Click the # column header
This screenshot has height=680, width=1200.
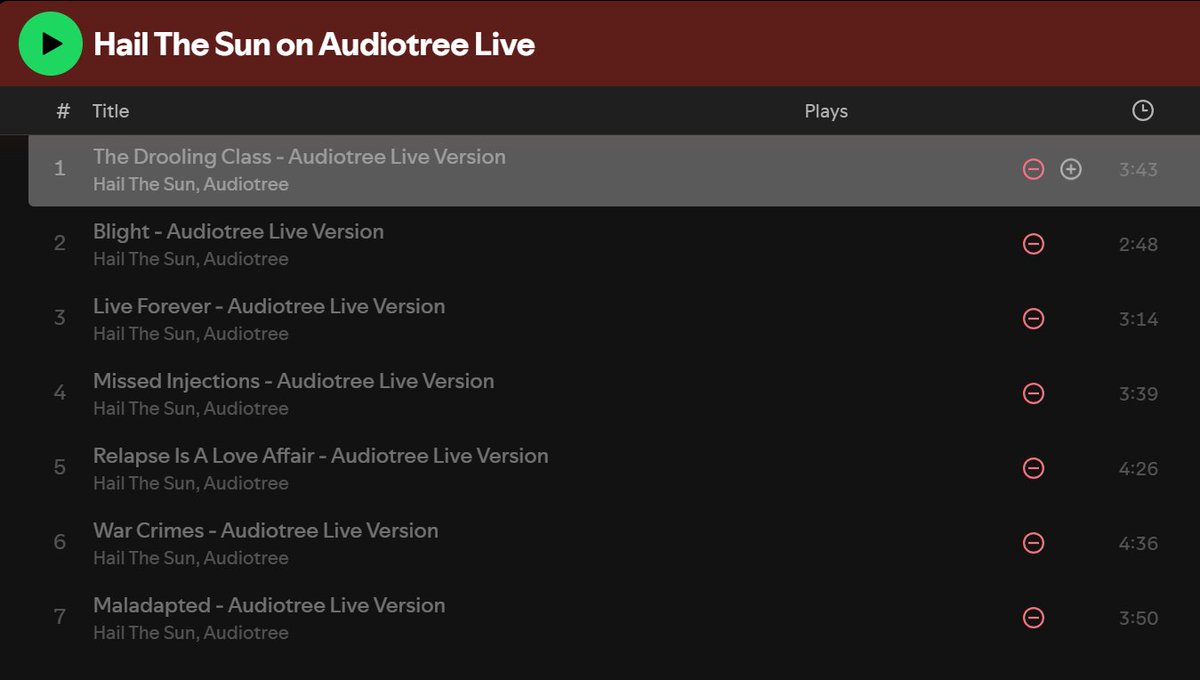click(x=63, y=111)
